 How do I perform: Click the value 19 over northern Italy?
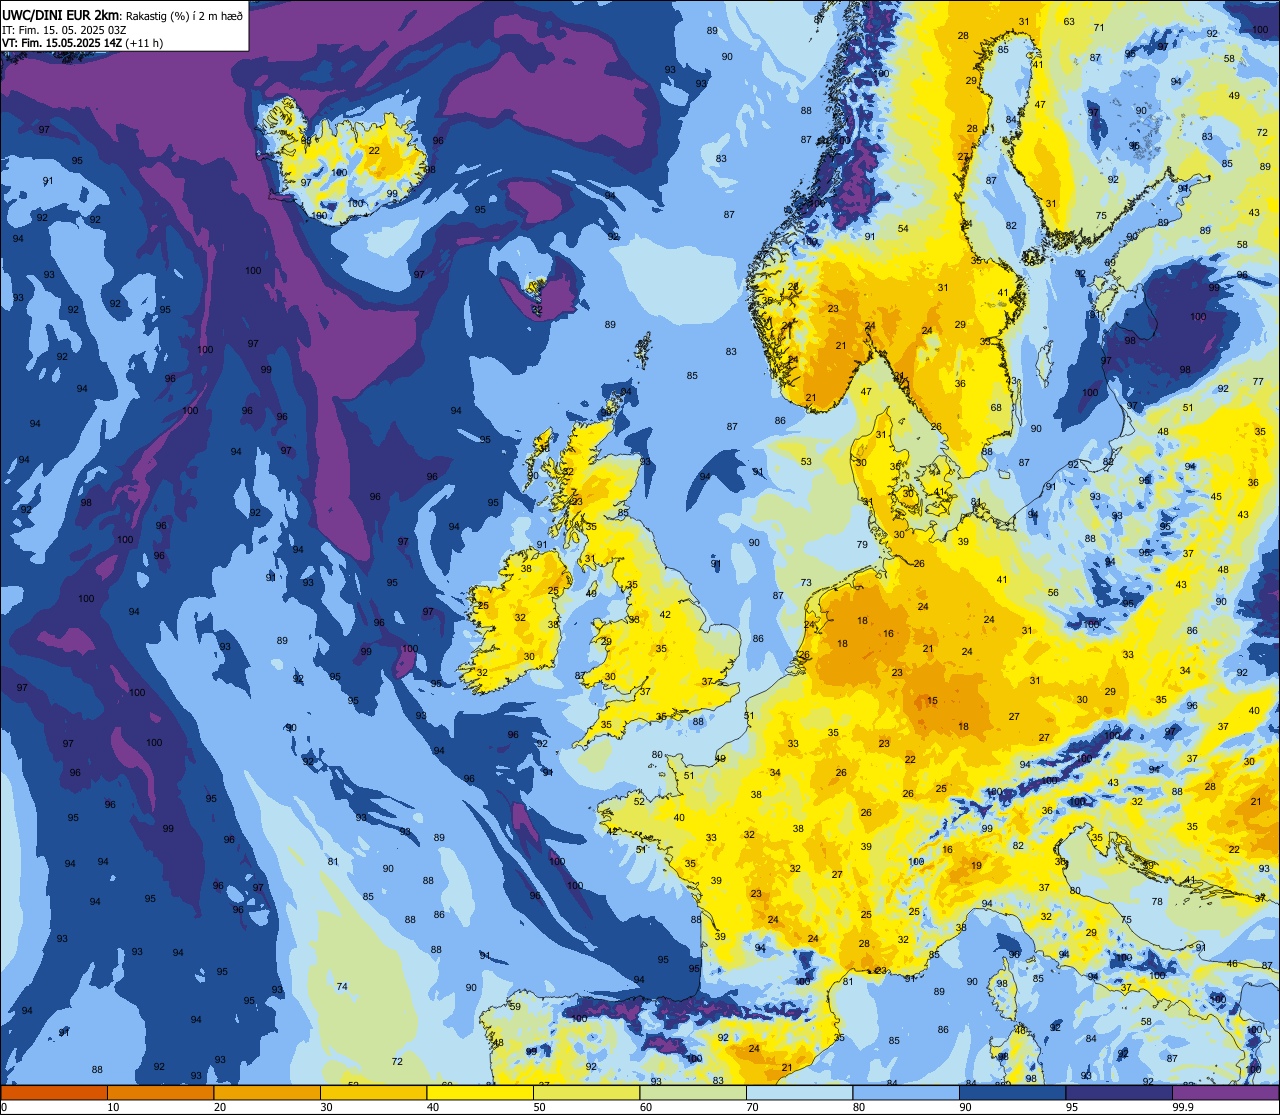(976, 866)
